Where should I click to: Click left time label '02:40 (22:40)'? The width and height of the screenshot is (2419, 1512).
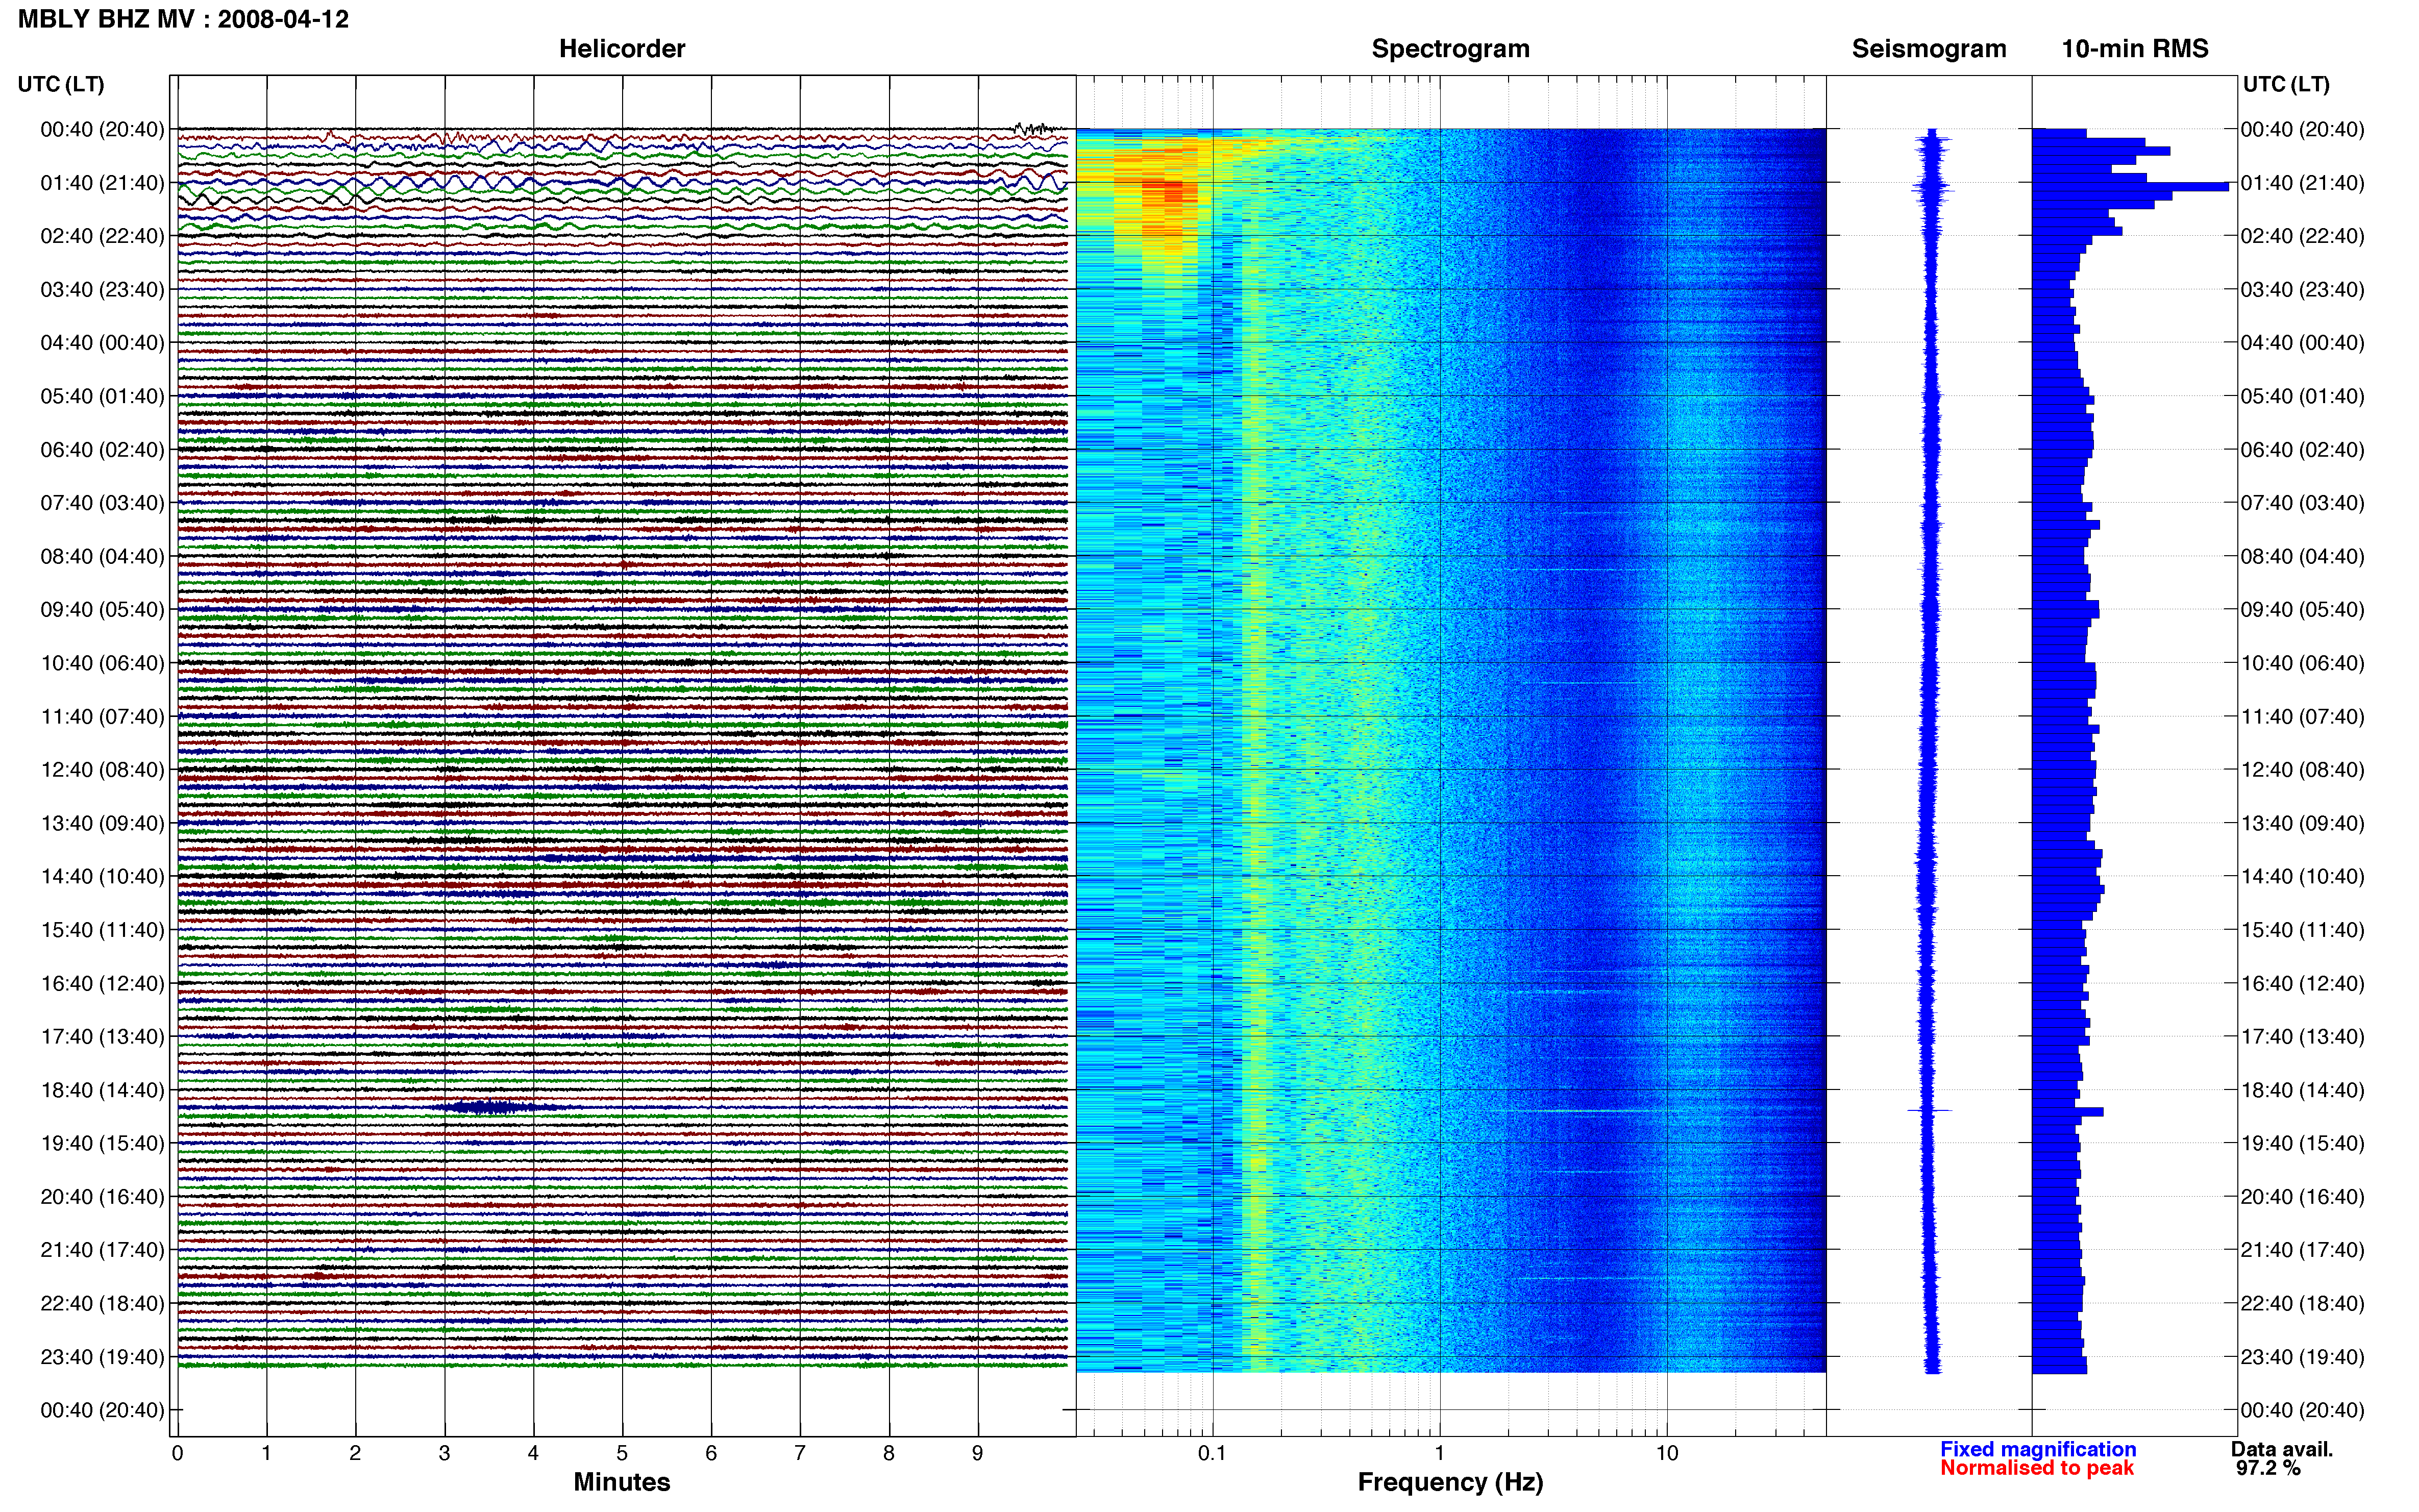(102, 236)
